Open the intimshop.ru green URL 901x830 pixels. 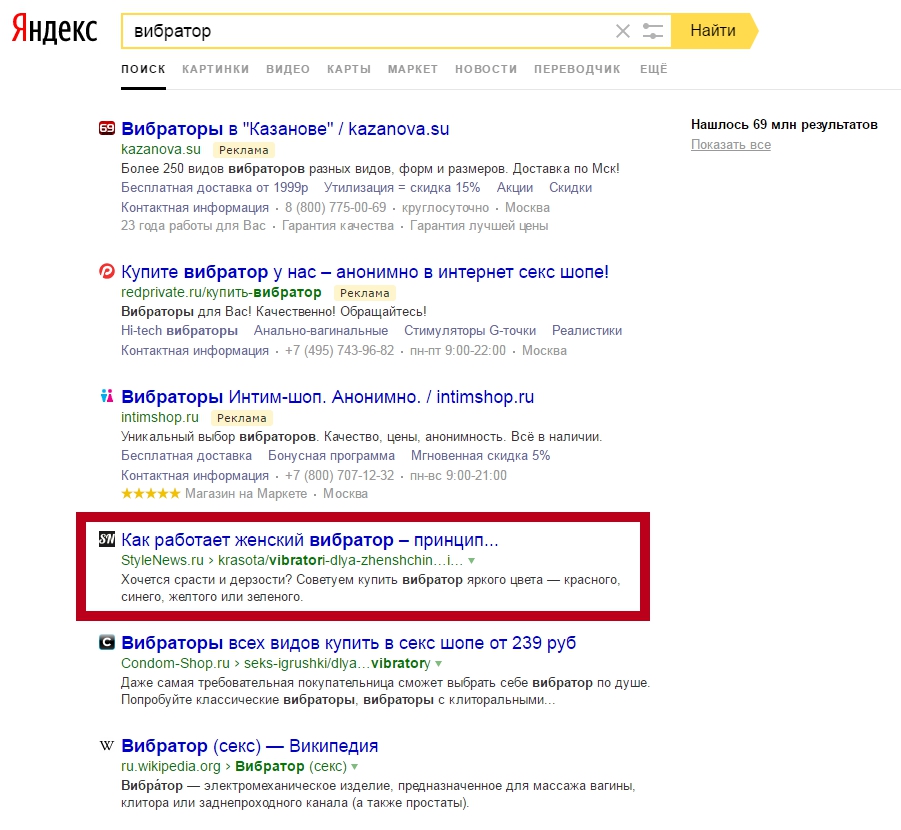click(x=160, y=417)
